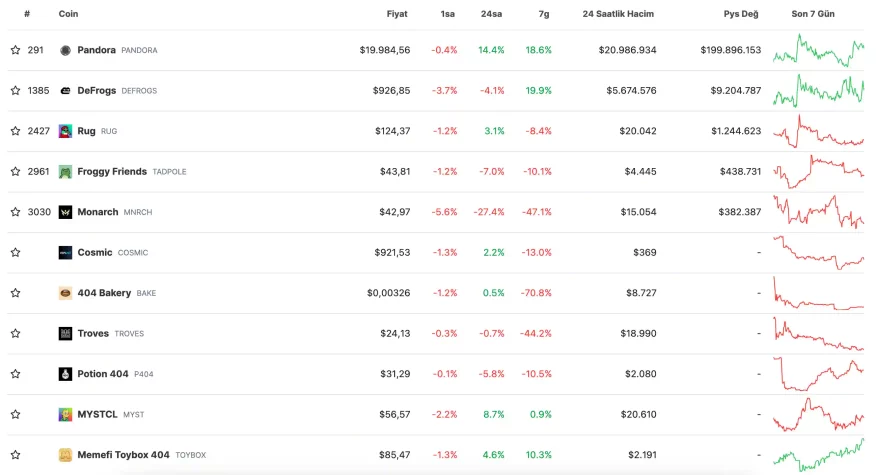Screen dimensions: 876x475
Task: Click the Froggy Friends coin icon
Action: pos(65,172)
